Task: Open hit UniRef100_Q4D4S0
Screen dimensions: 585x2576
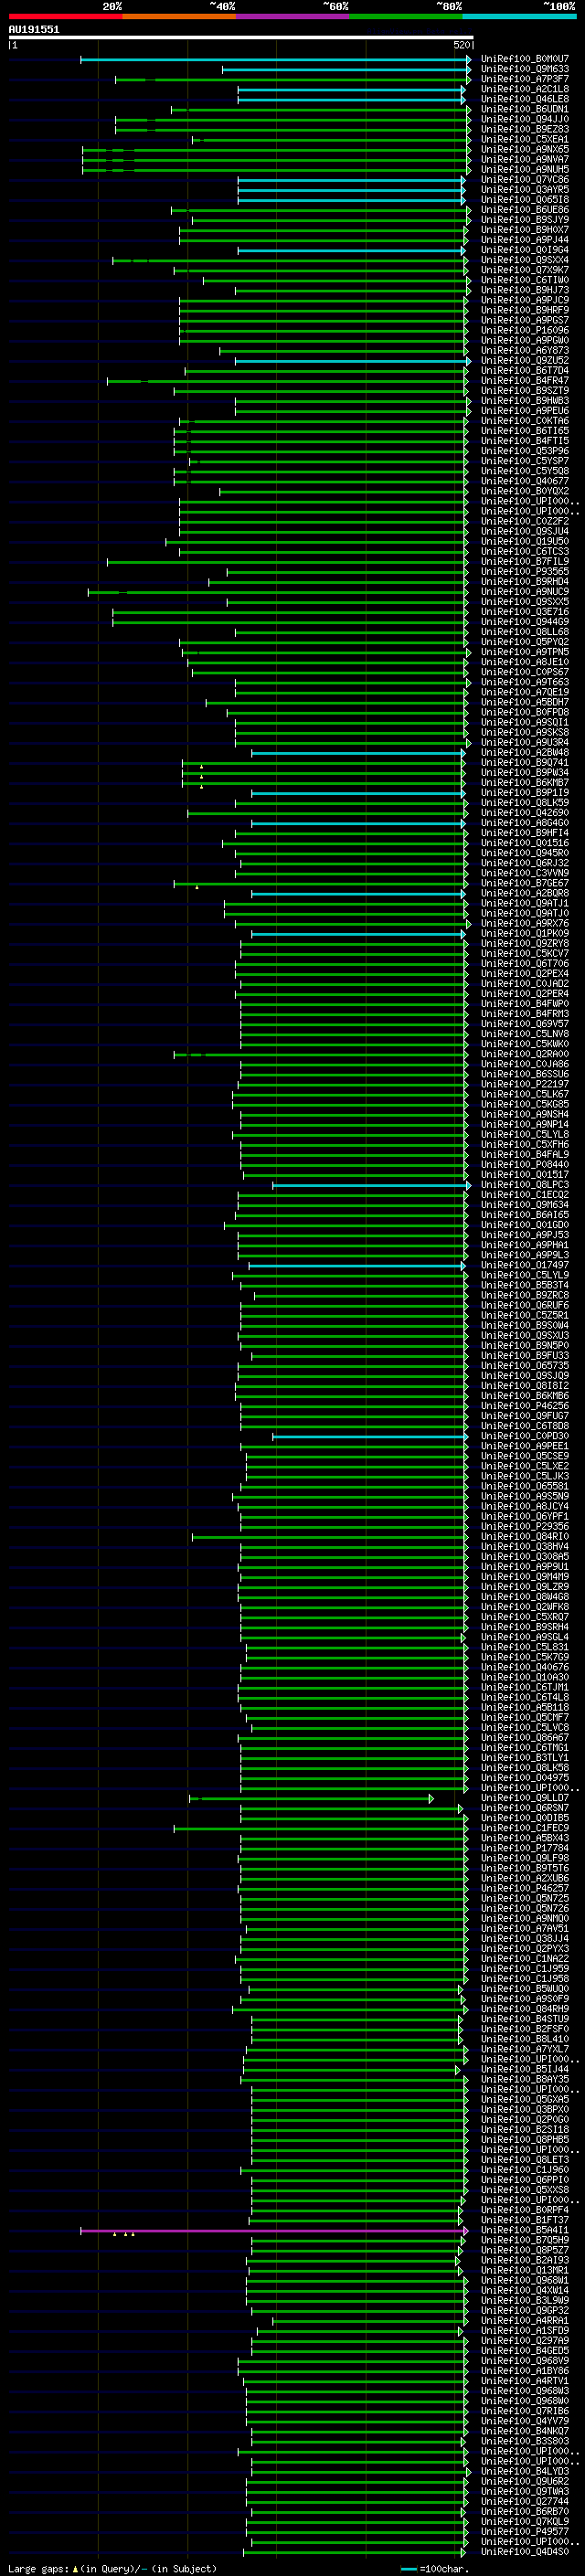Action: 525,2551
